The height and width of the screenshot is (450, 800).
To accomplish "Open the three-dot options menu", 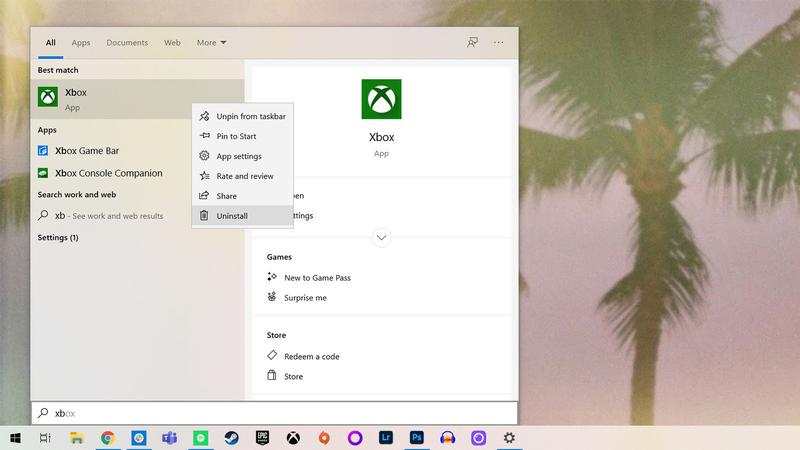I will 498,42.
